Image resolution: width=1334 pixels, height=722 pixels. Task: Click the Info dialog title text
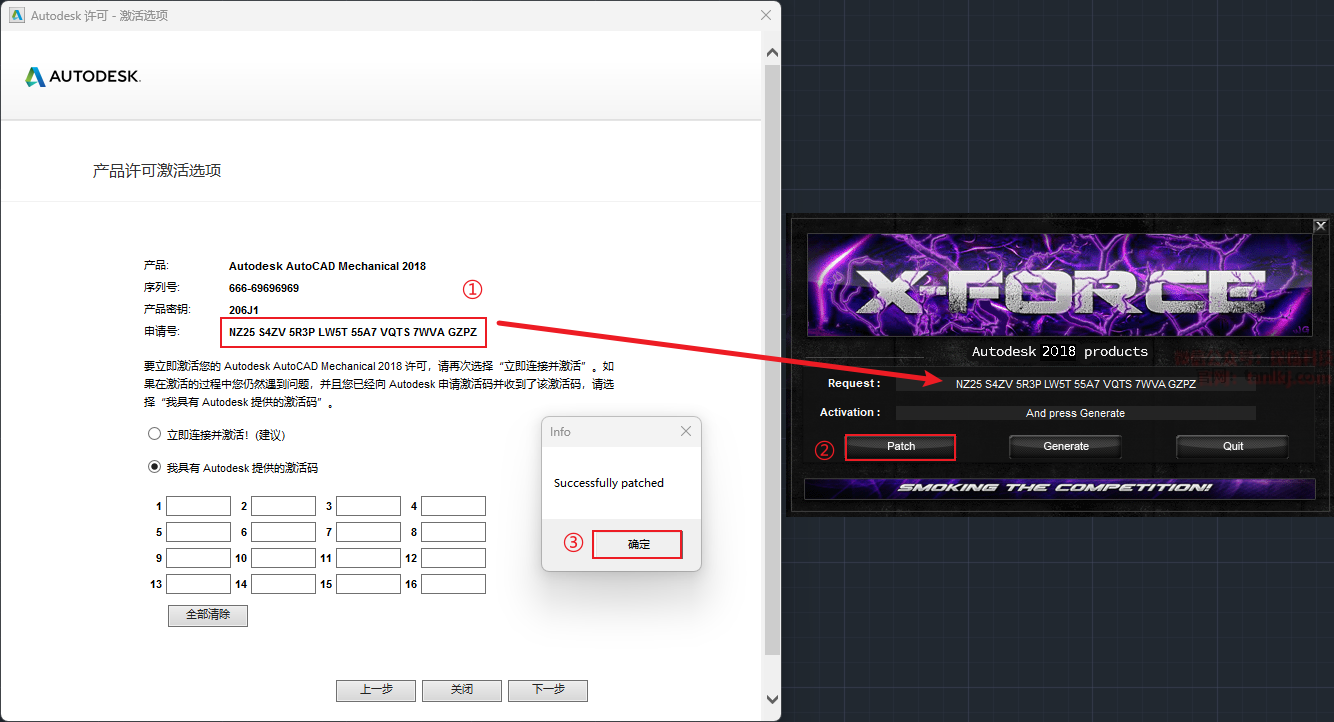pos(560,431)
